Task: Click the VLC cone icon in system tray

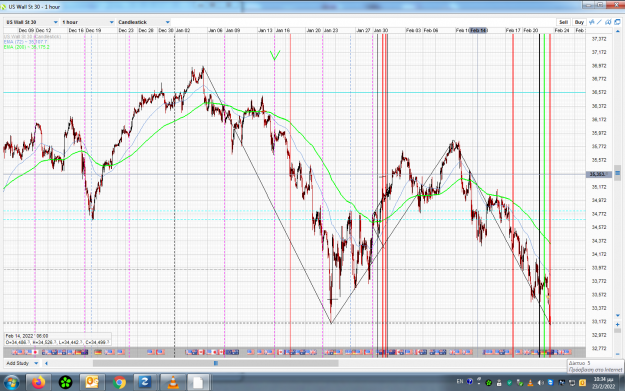Action: click(x=530, y=383)
